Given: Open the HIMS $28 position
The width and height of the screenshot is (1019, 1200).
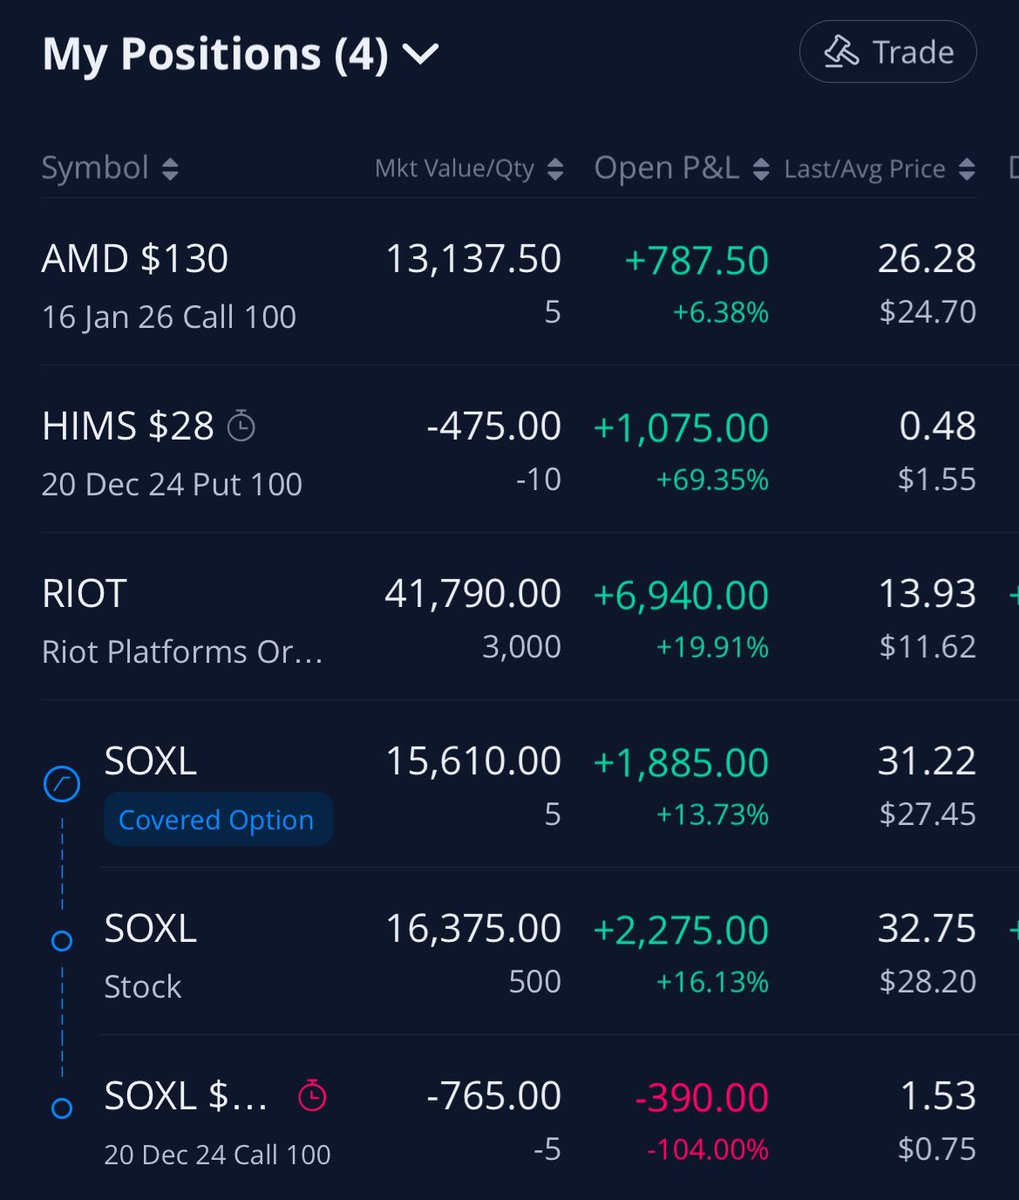Looking at the screenshot, I should pyautogui.click(x=509, y=450).
